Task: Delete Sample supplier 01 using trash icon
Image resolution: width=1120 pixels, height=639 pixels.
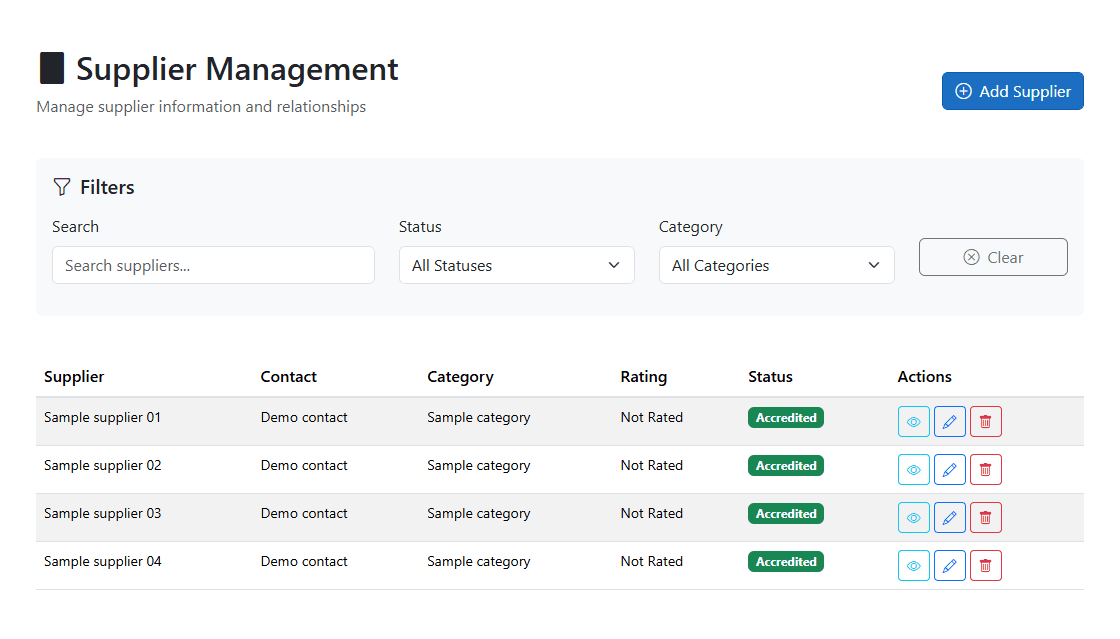Action: click(986, 421)
